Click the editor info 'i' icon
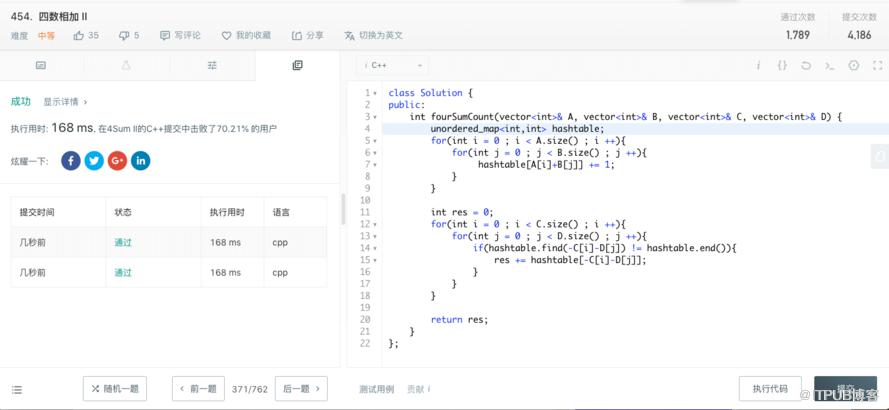 point(758,65)
